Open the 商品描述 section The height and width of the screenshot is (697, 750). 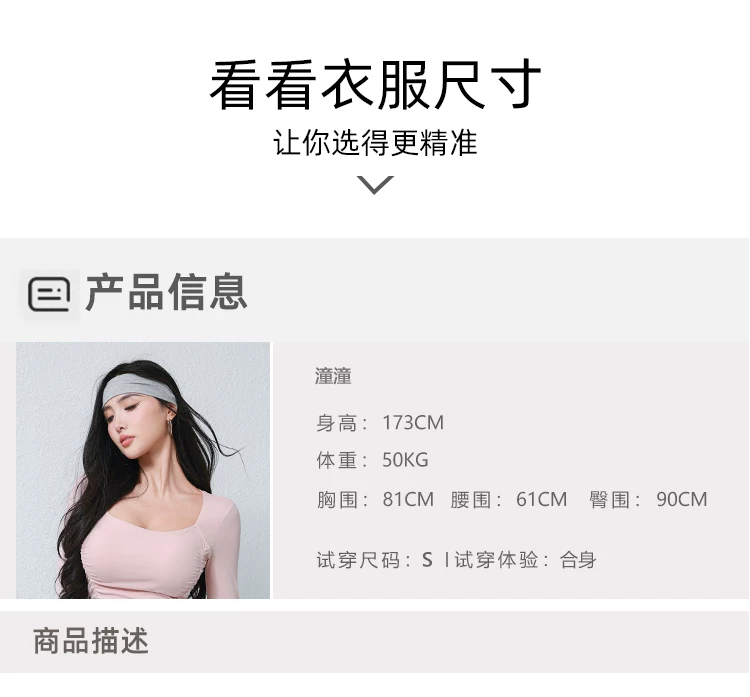90,641
